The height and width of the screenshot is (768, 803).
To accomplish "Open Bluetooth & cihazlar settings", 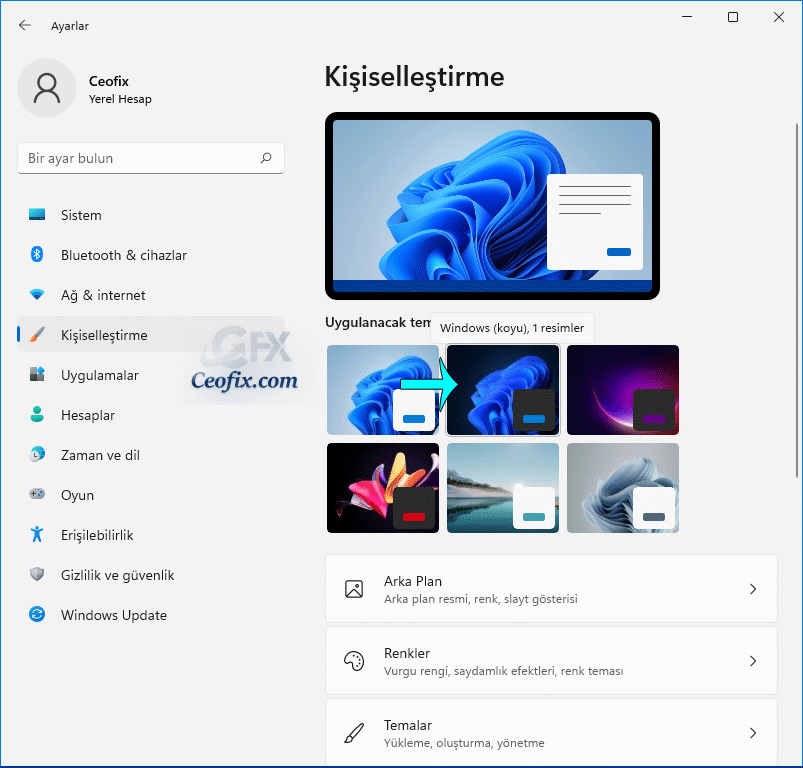I will 151,254.
